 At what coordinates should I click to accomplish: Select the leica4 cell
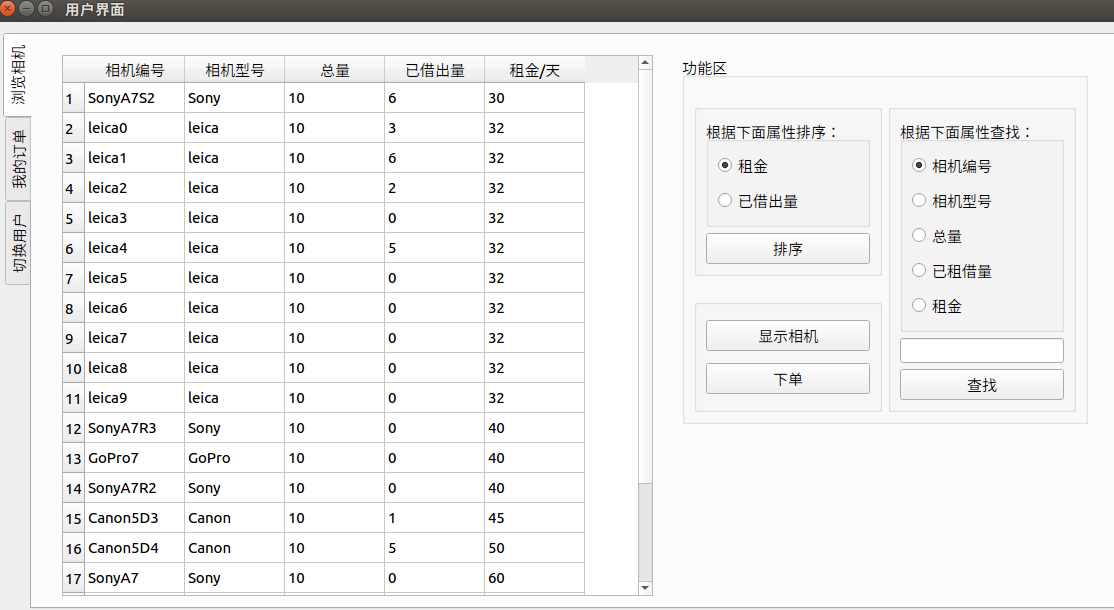pyautogui.click(x=134, y=248)
